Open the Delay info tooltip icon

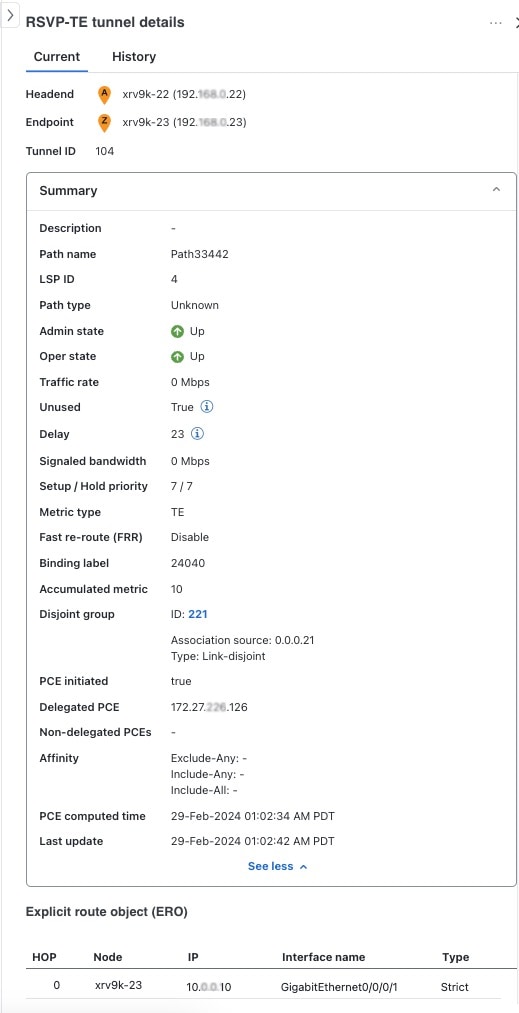click(197, 433)
